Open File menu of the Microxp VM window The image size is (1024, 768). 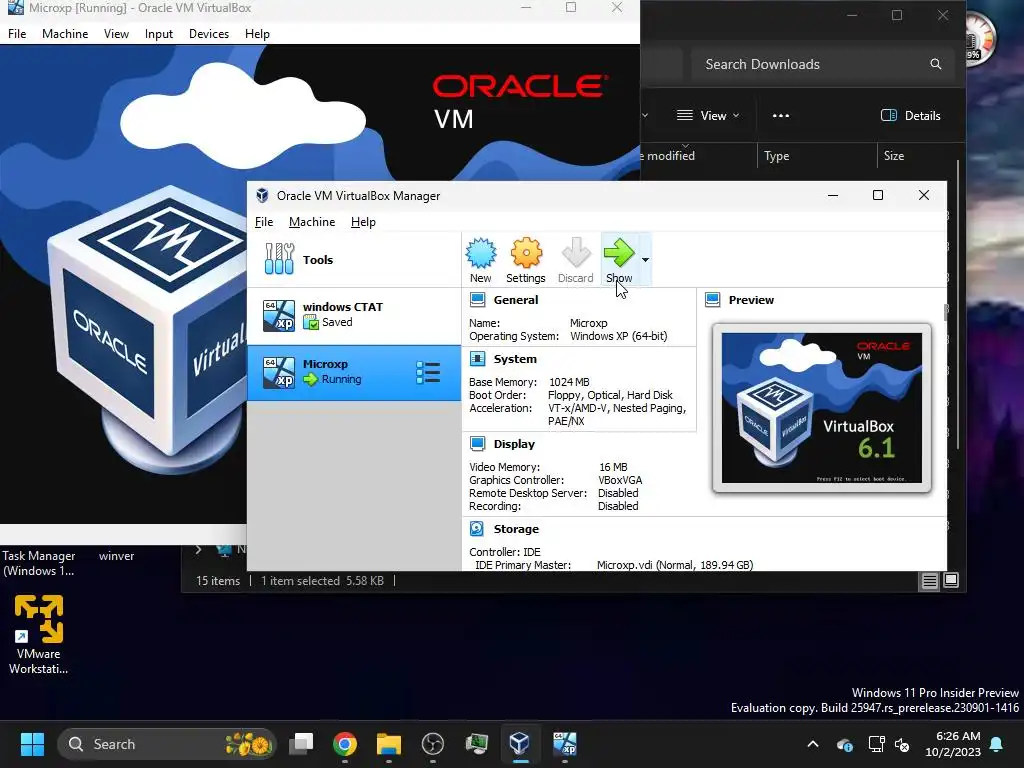tap(17, 34)
